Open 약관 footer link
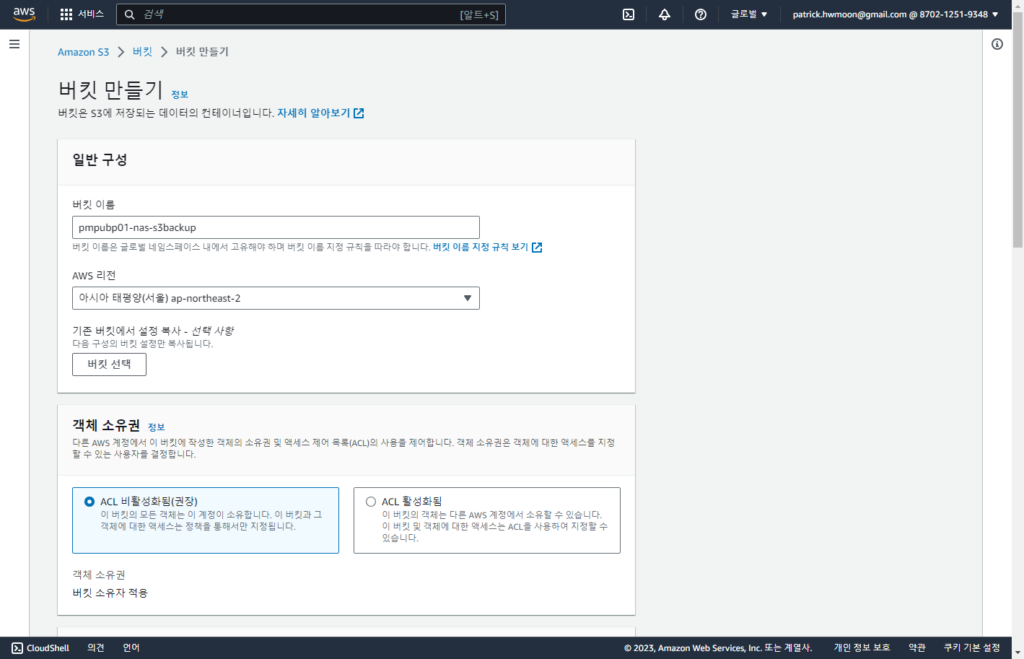The width and height of the screenshot is (1024, 659). (917, 648)
